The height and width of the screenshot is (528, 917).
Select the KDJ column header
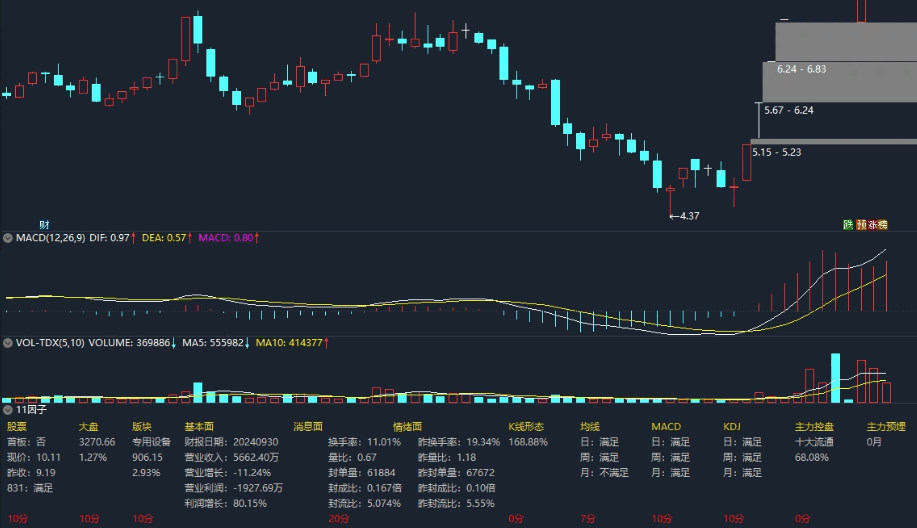(732, 427)
